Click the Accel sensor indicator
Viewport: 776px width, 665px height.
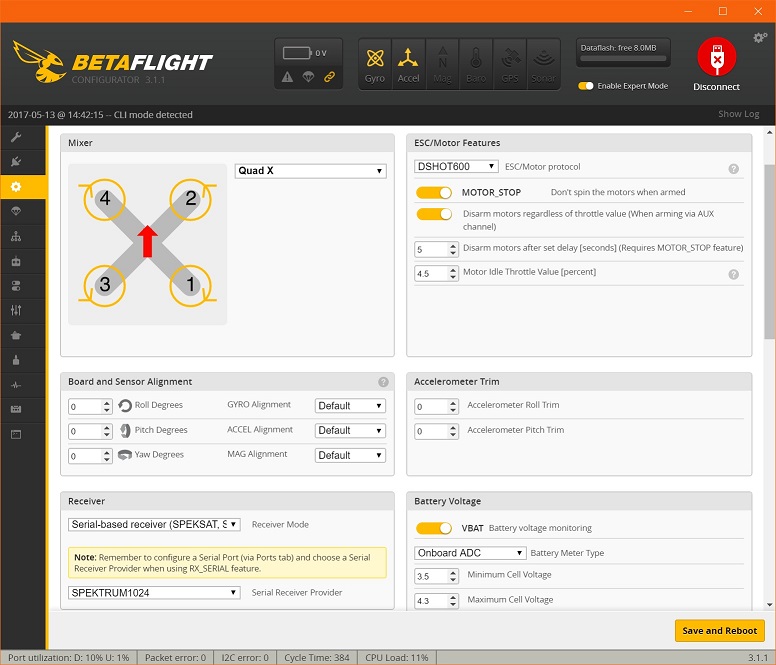(408, 65)
